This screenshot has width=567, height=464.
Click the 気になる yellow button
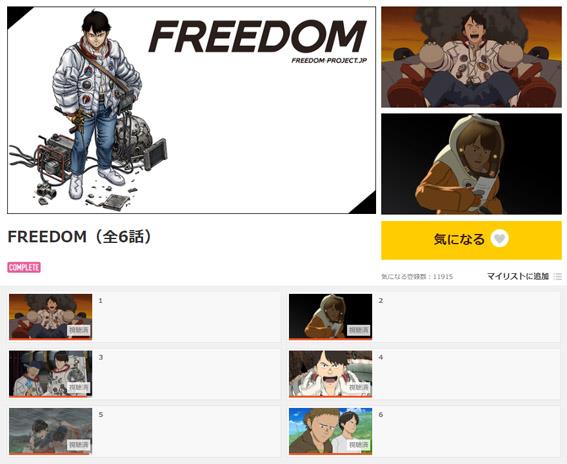471,240
